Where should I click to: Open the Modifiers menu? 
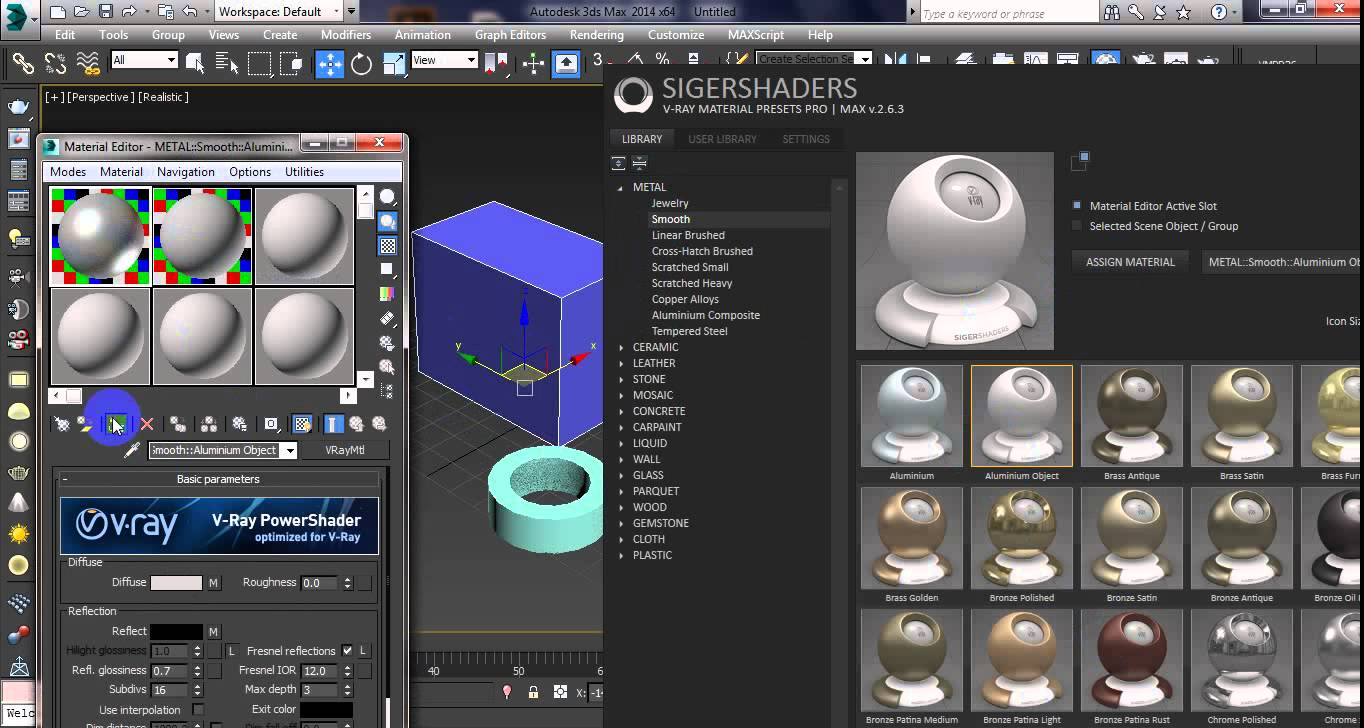346,34
